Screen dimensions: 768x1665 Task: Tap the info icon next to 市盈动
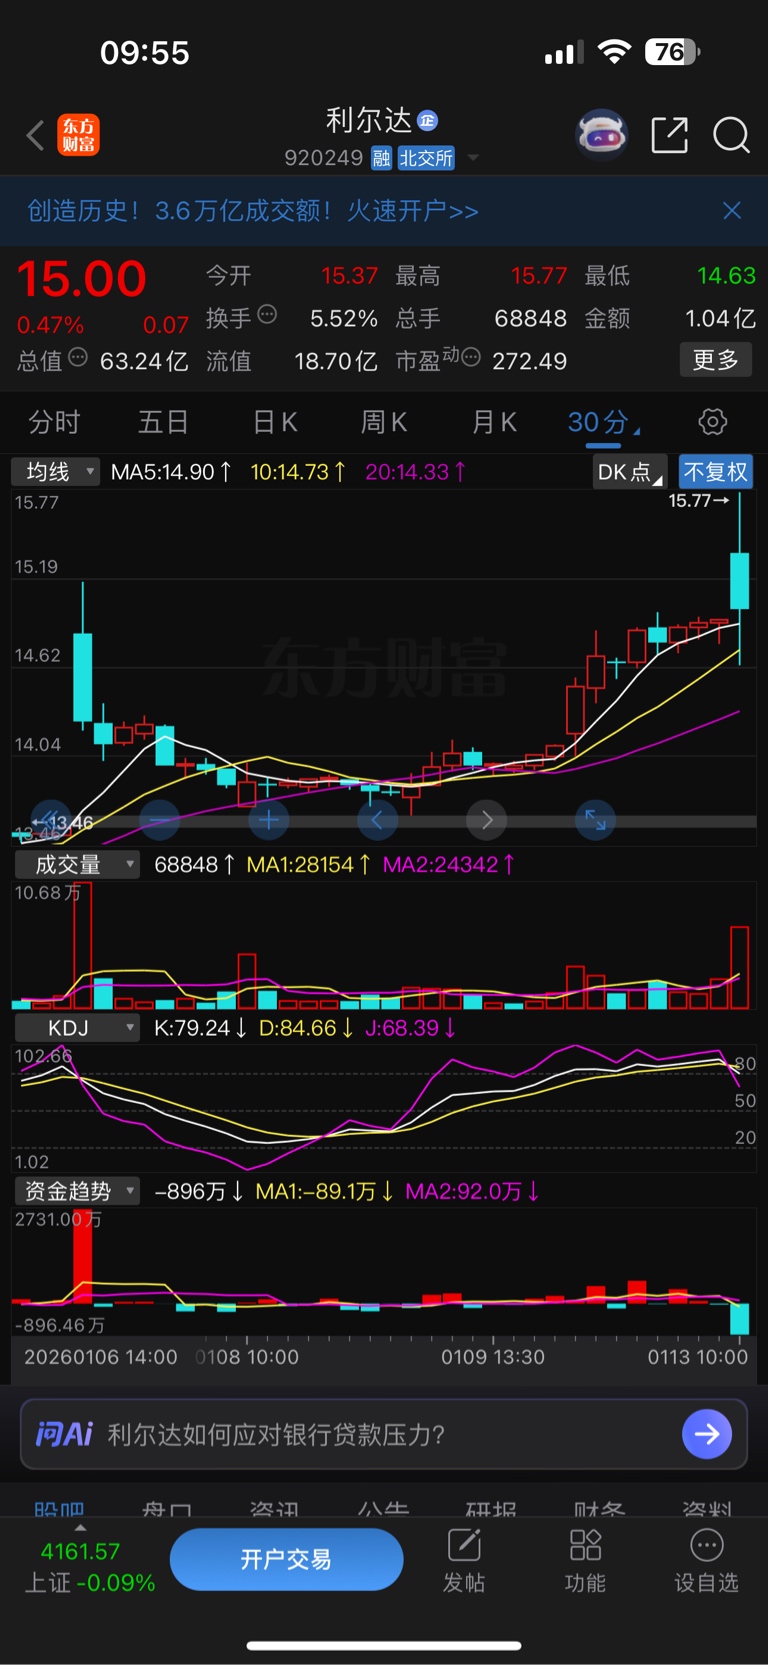tap(471, 357)
